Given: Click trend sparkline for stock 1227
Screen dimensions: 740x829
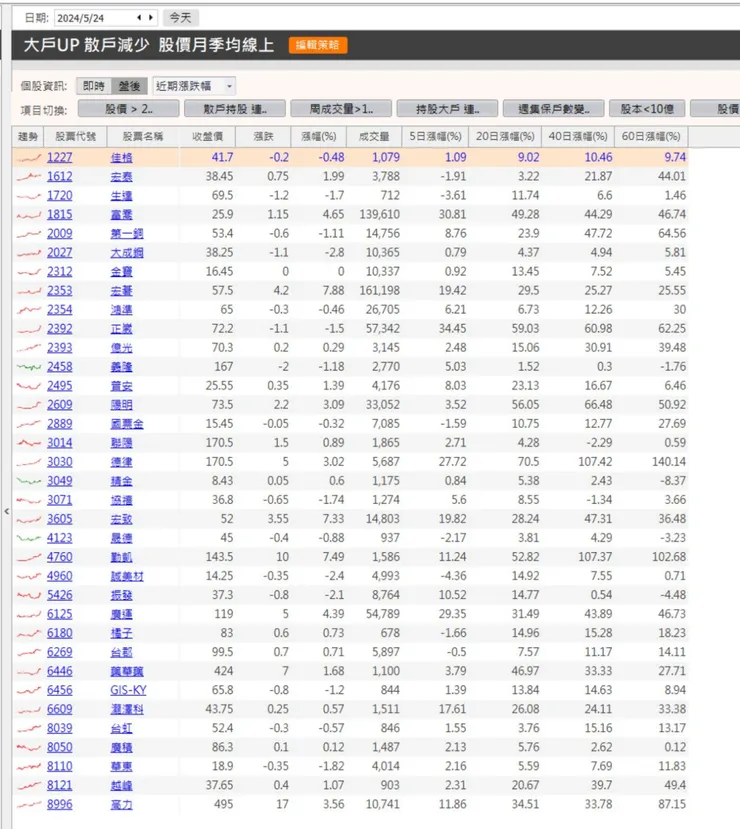Looking at the screenshot, I should click(x=29, y=158).
